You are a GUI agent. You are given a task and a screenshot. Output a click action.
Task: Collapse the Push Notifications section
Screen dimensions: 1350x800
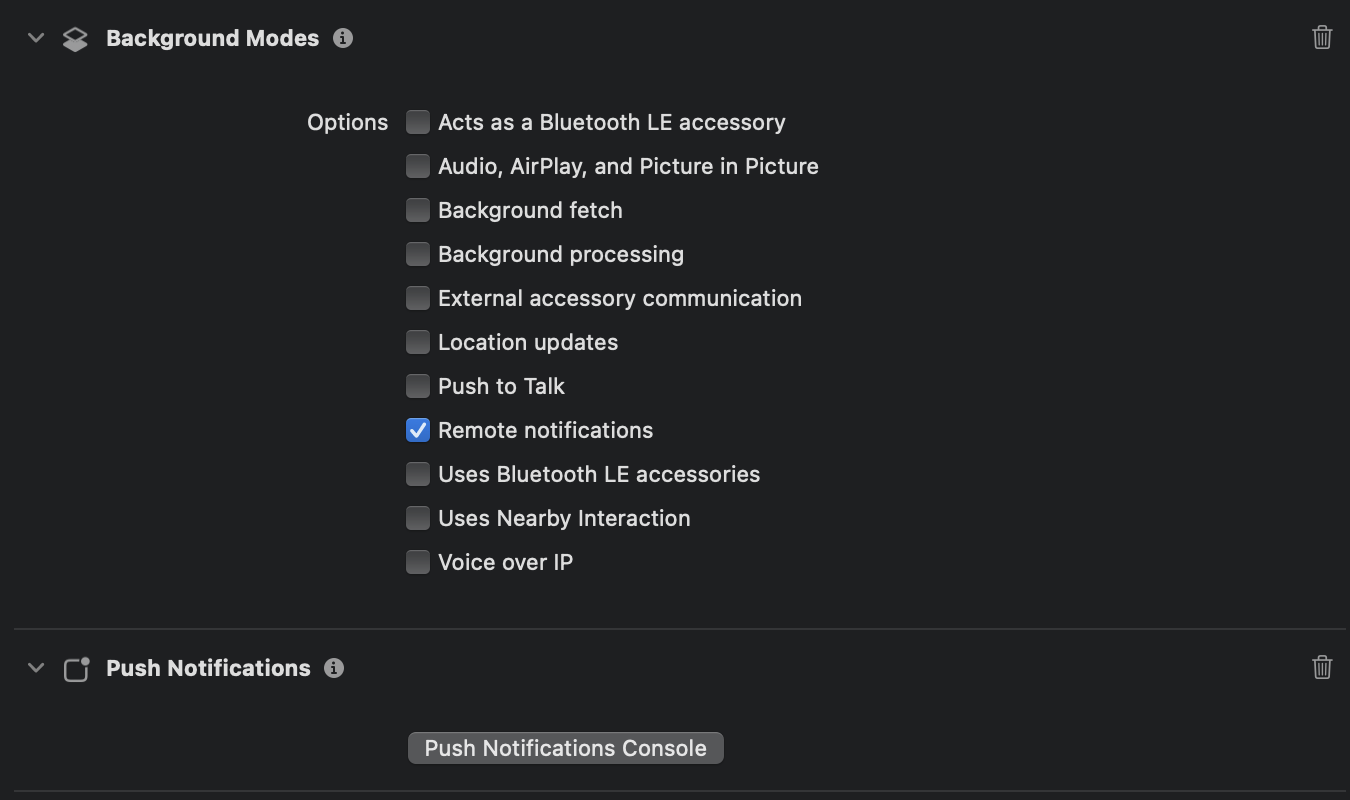36,668
